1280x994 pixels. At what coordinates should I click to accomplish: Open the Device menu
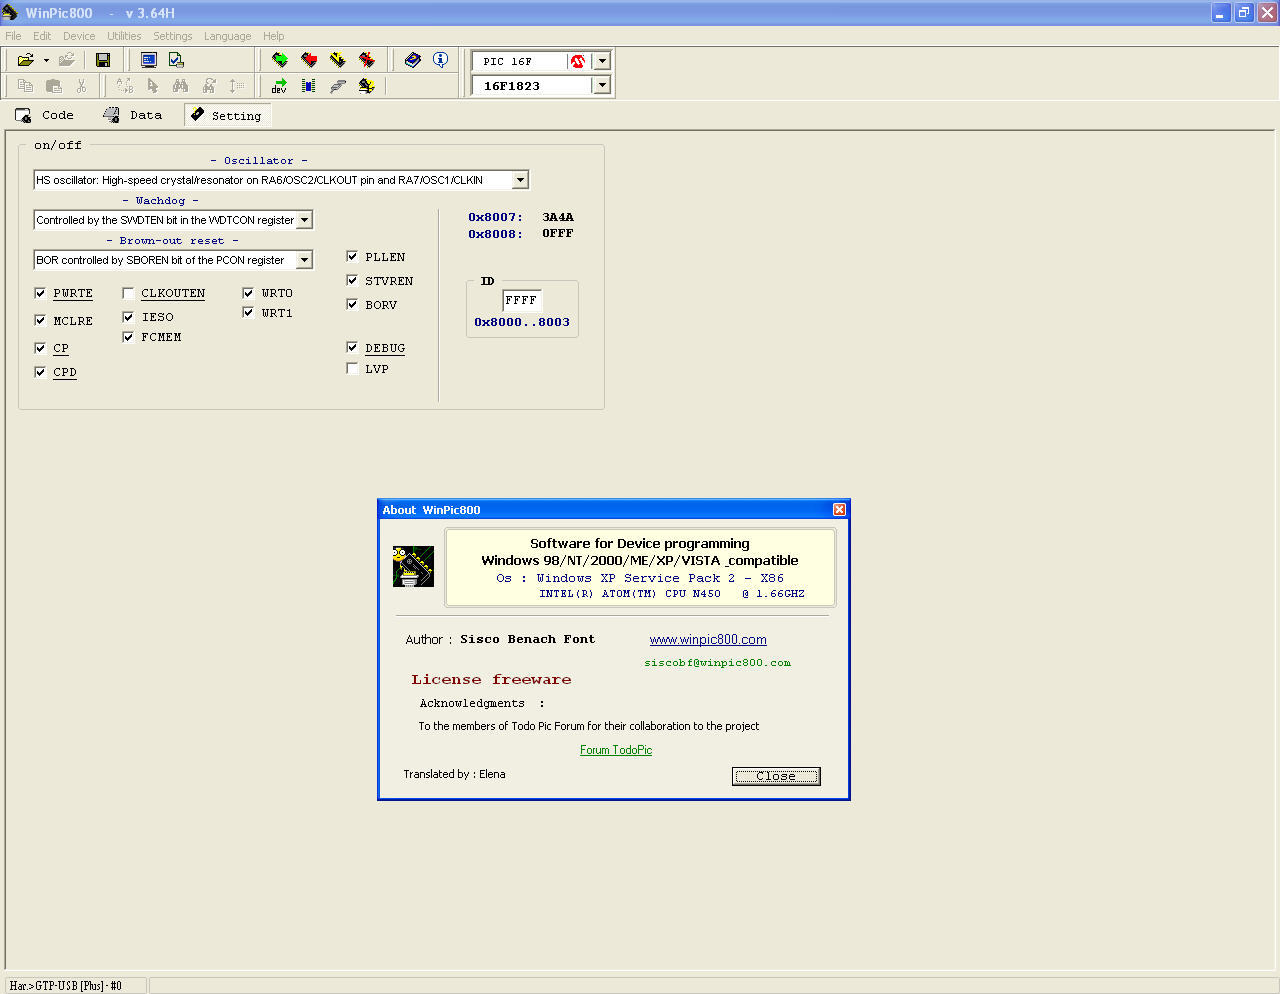(x=79, y=36)
